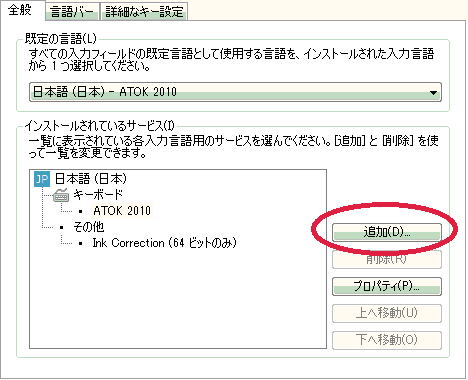Open プロパティ(P)... button
The image size is (468, 380).
[387, 286]
